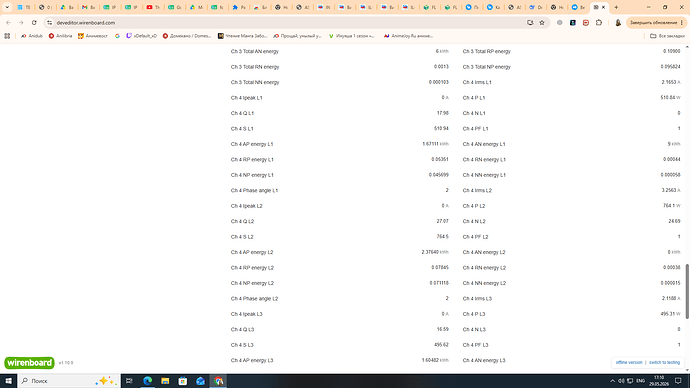Open File Explorer from the taskbar
This screenshot has width=690, height=388.
pyautogui.click(x=165, y=381)
